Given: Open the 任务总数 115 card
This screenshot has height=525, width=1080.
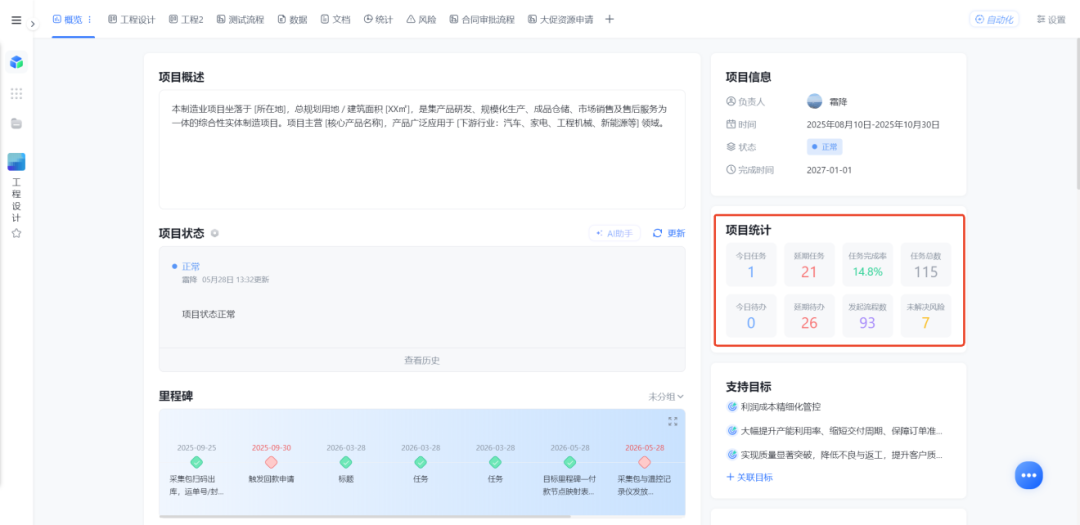Looking at the screenshot, I should click(926, 265).
